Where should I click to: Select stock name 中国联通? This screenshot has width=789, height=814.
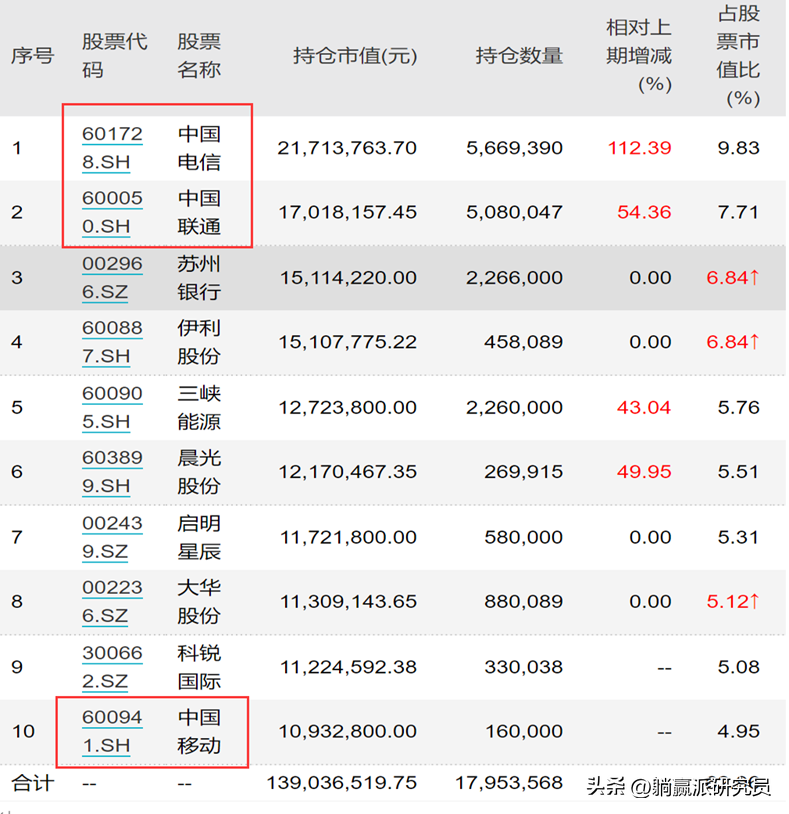(199, 212)
